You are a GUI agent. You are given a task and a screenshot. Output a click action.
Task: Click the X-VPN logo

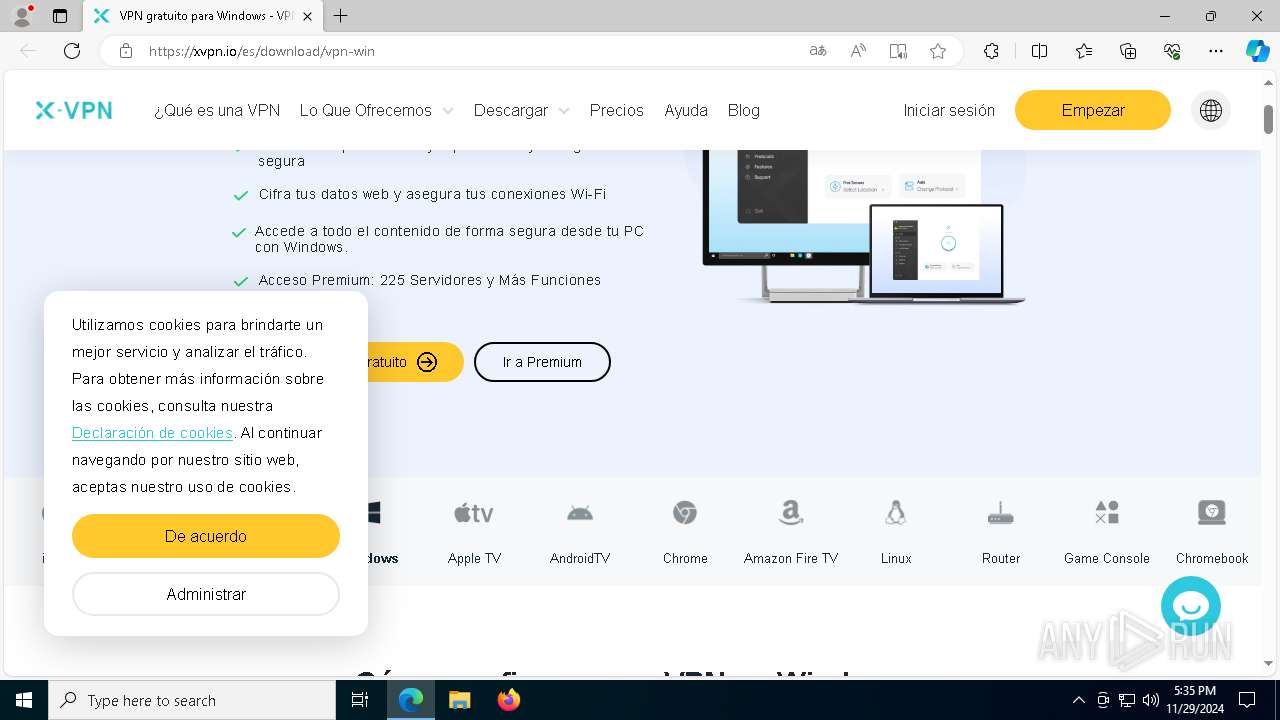(74, 110)
